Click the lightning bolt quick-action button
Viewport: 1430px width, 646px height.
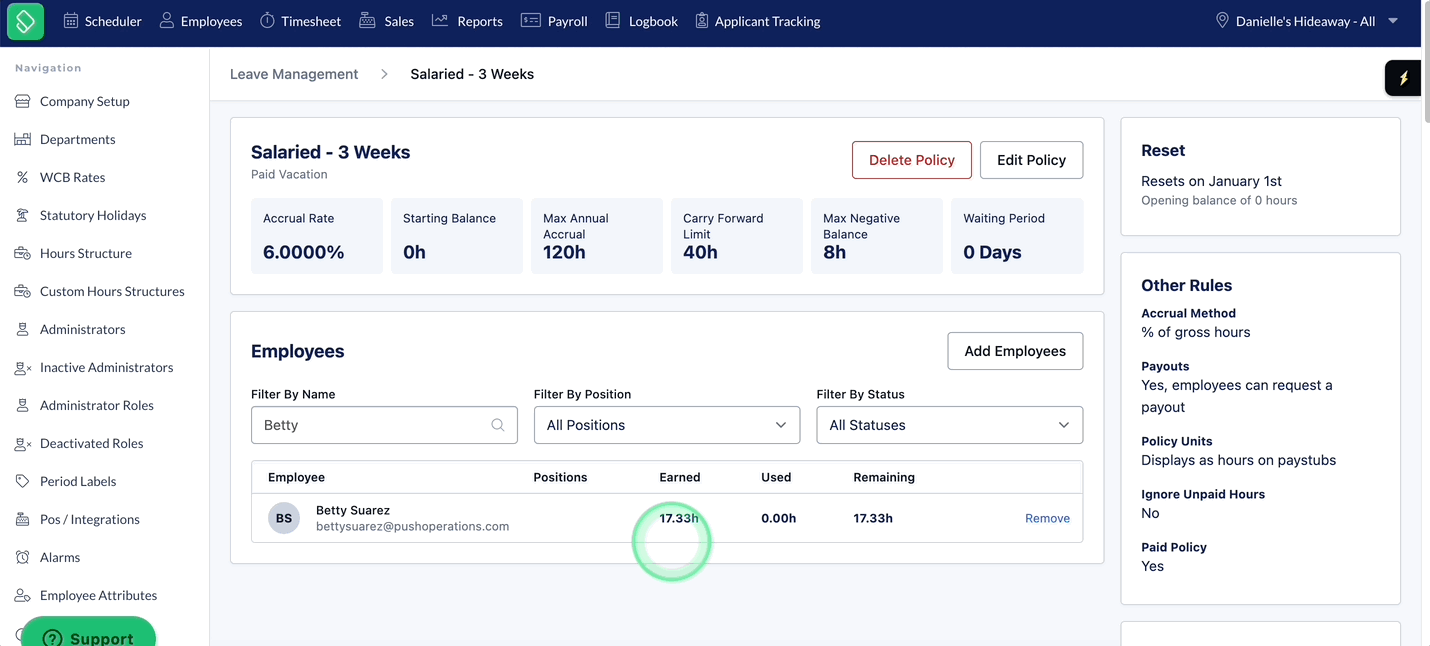coord(1404,78)
